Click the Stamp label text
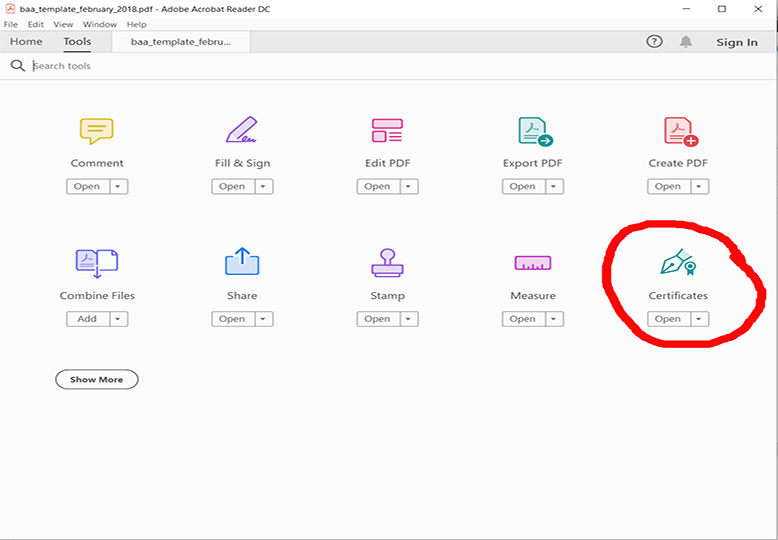 [388, 296]
